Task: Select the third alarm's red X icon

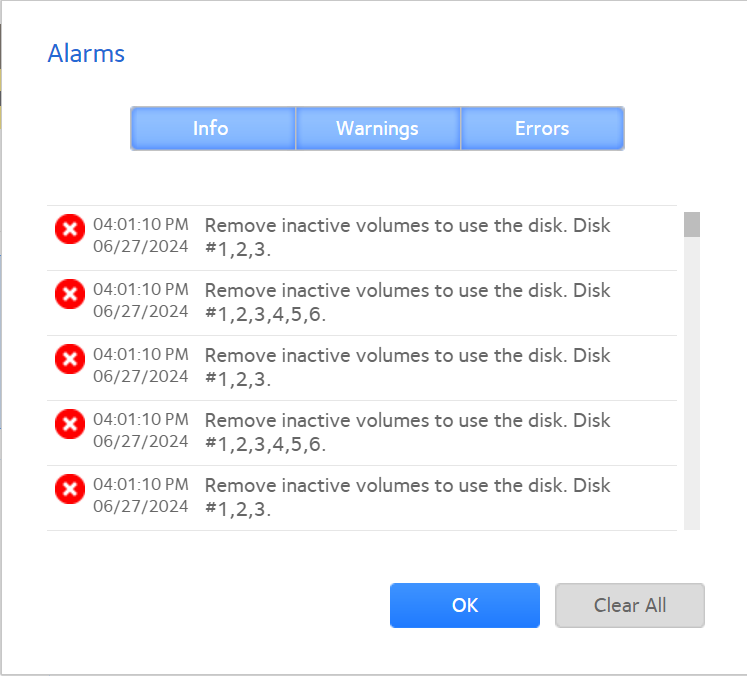Action: tap(70, 359)
